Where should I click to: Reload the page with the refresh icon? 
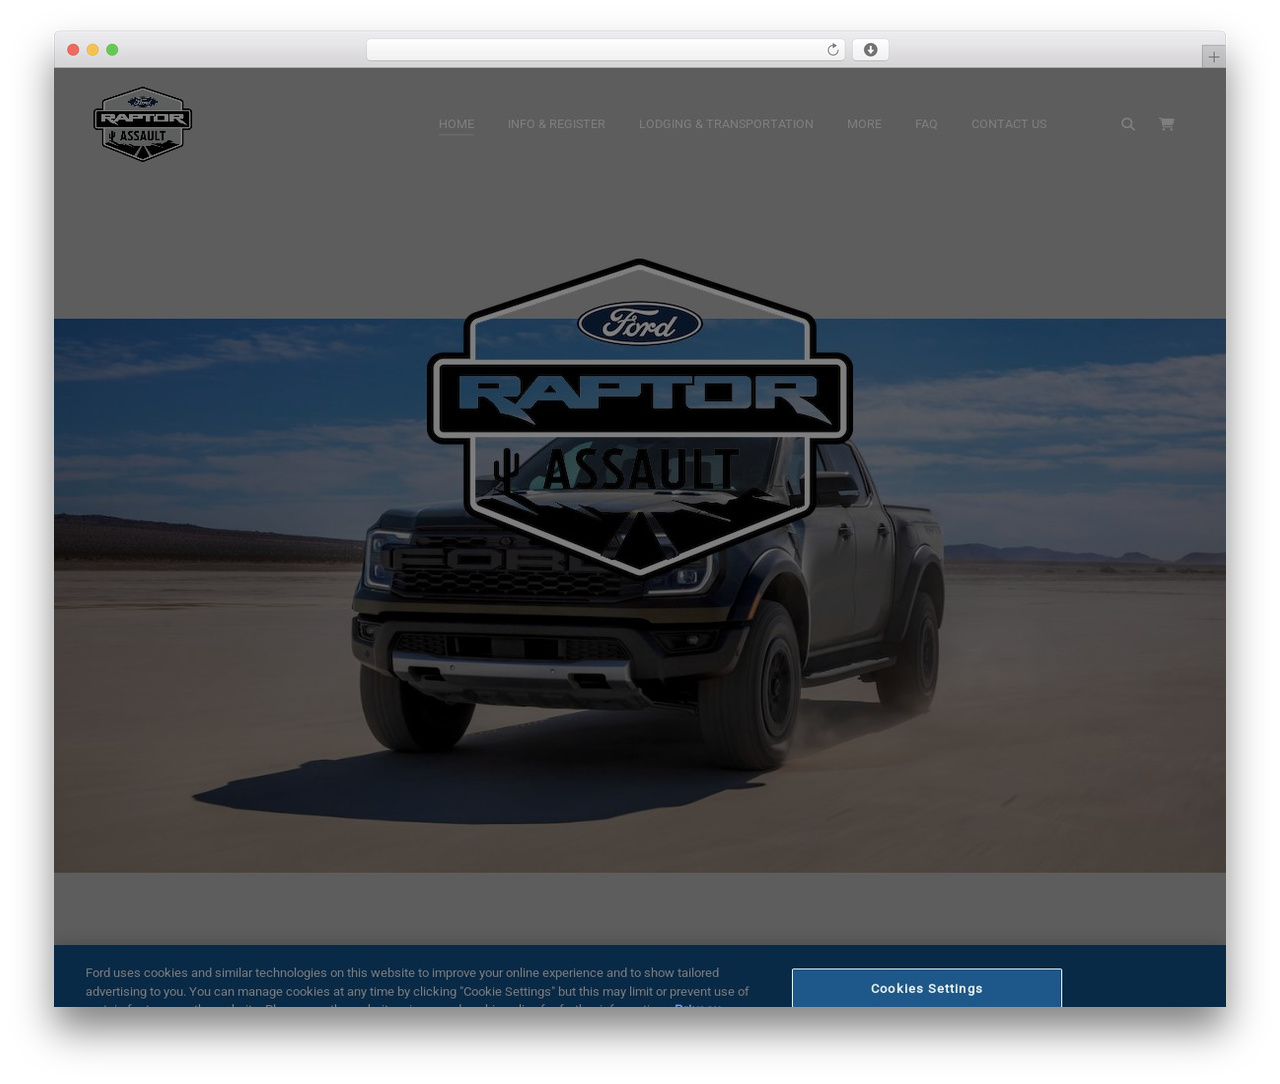(x=833, y=50)
